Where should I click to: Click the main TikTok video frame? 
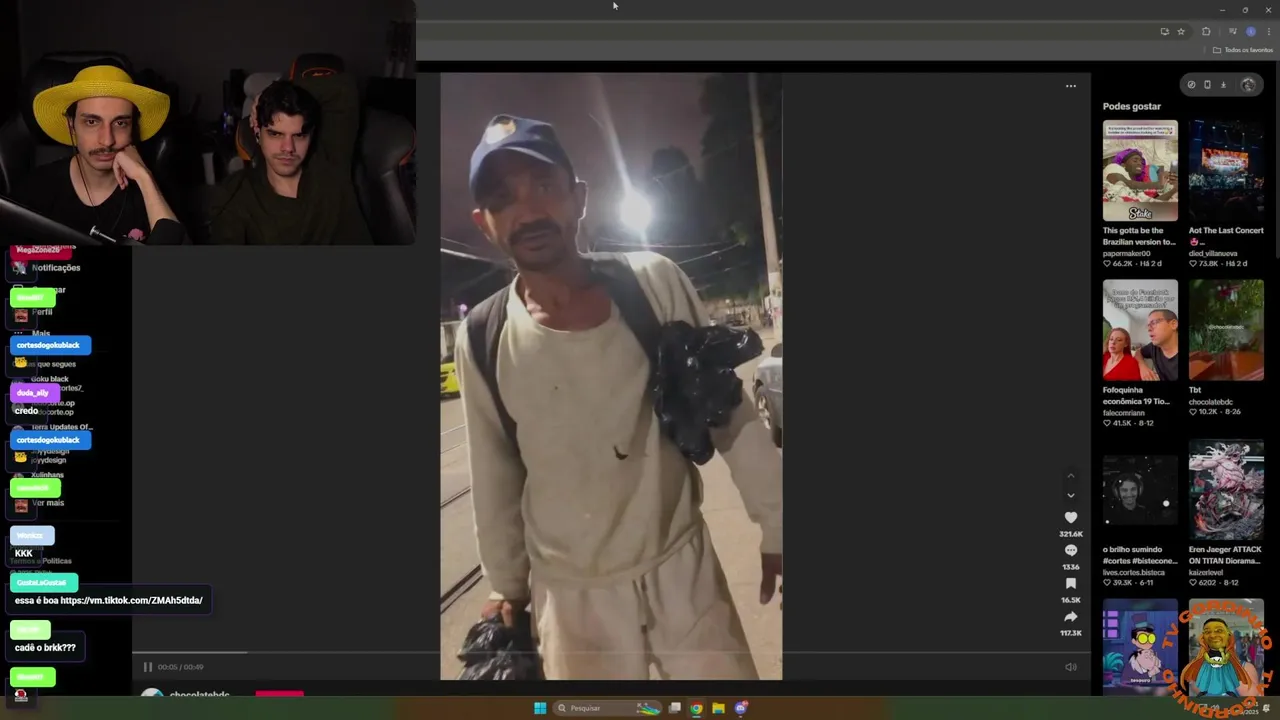point(611,376)
